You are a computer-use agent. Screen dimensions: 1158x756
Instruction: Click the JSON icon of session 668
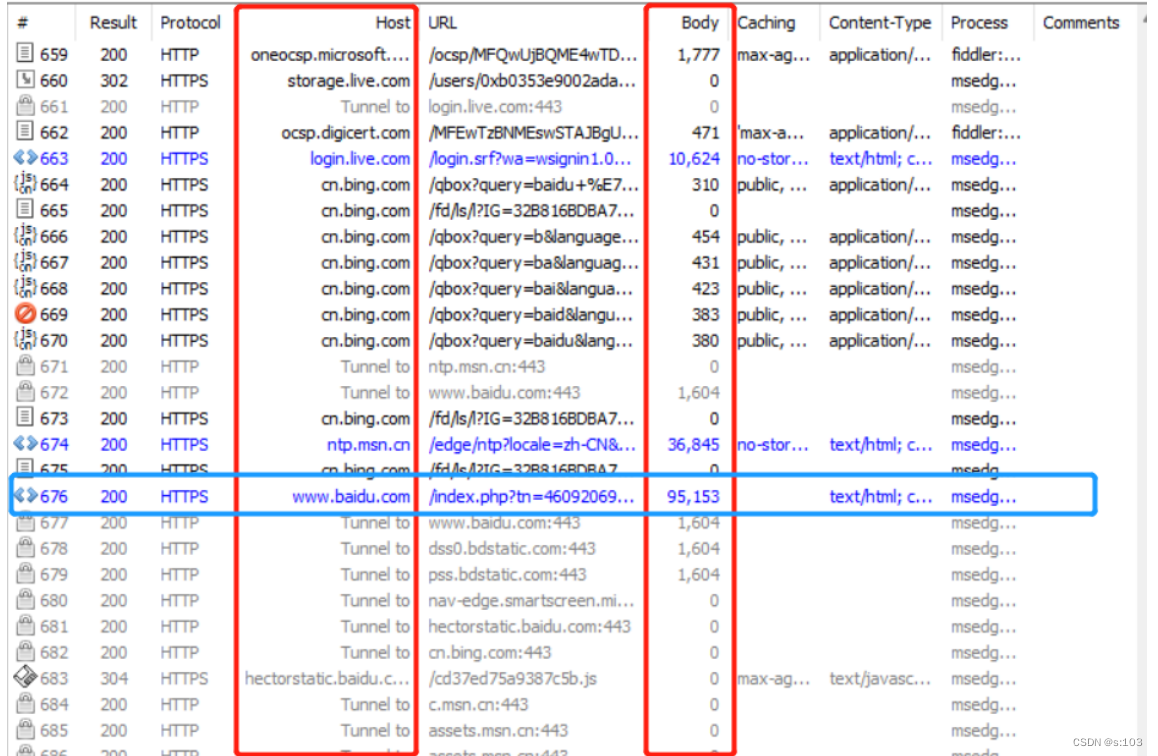point(25,287)
